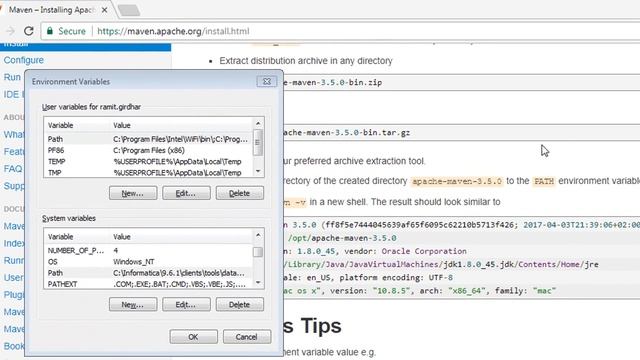Click system variables scrollbar down arrow
Viewport: 640px width, 360px height.
[x=258, y=283]
